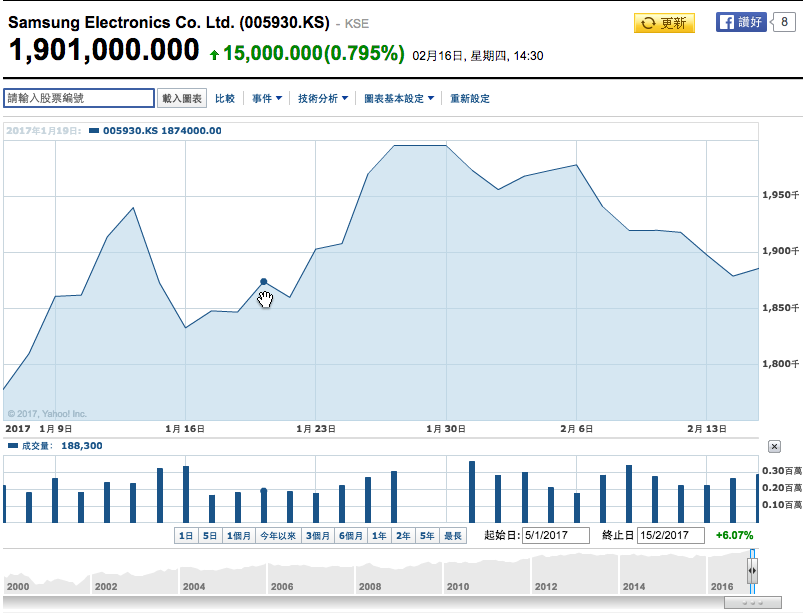This screenshot has width=811, height=613.
Task: Click the 02月16日 星期四 14:30 timestamp
Action: pyautogui.click(x=477, y=56)
